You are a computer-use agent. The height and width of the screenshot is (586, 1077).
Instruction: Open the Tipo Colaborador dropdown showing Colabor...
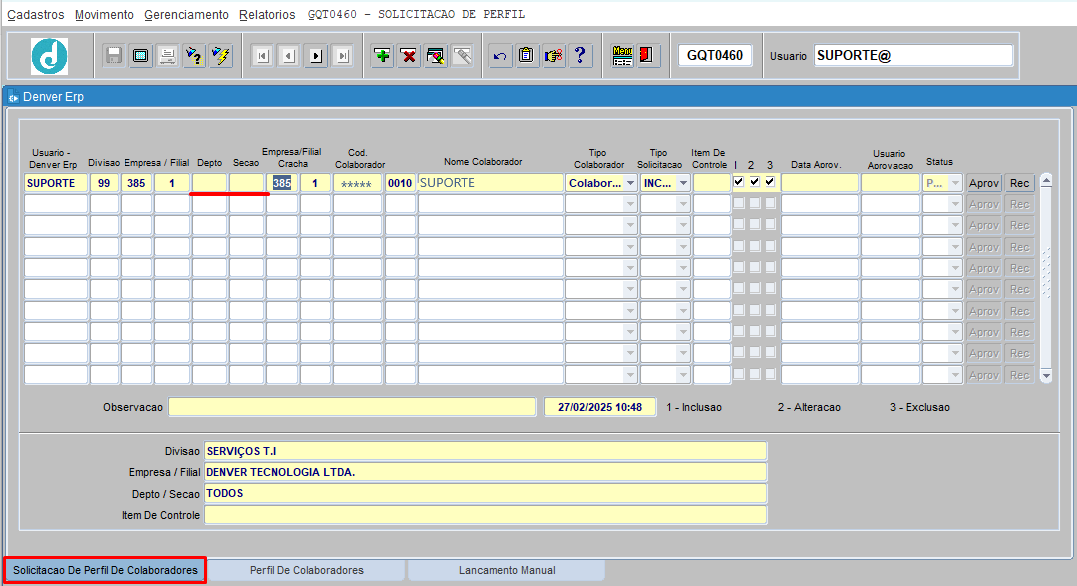coord(630,183)
